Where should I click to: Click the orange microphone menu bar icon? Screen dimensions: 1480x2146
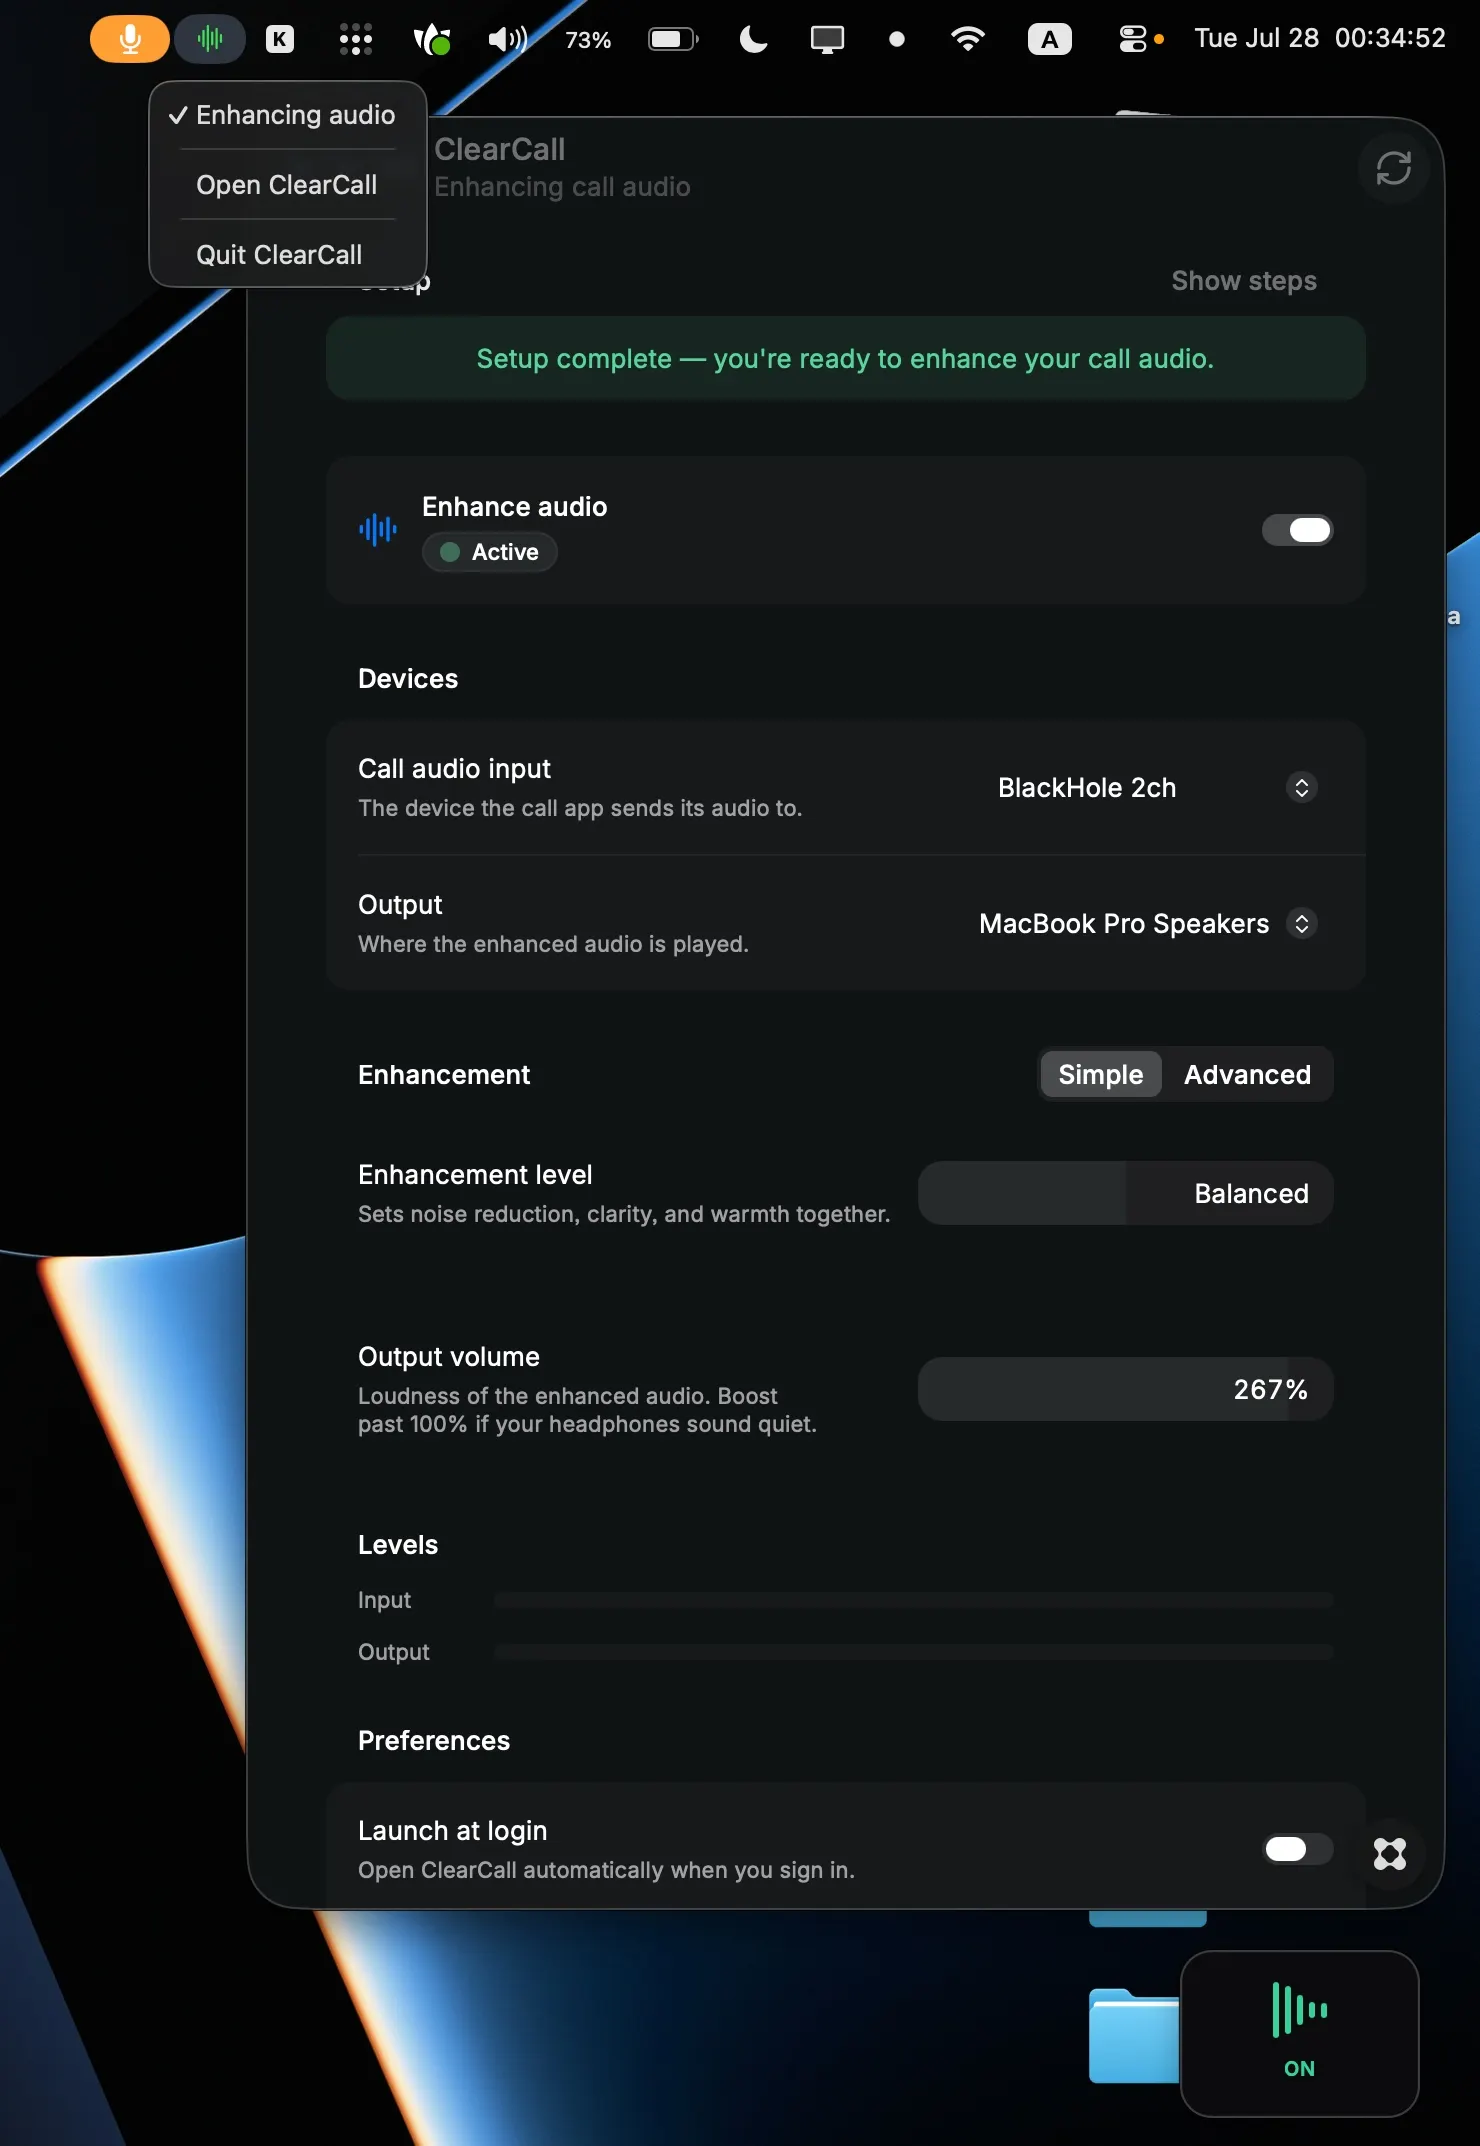[129, 39]
